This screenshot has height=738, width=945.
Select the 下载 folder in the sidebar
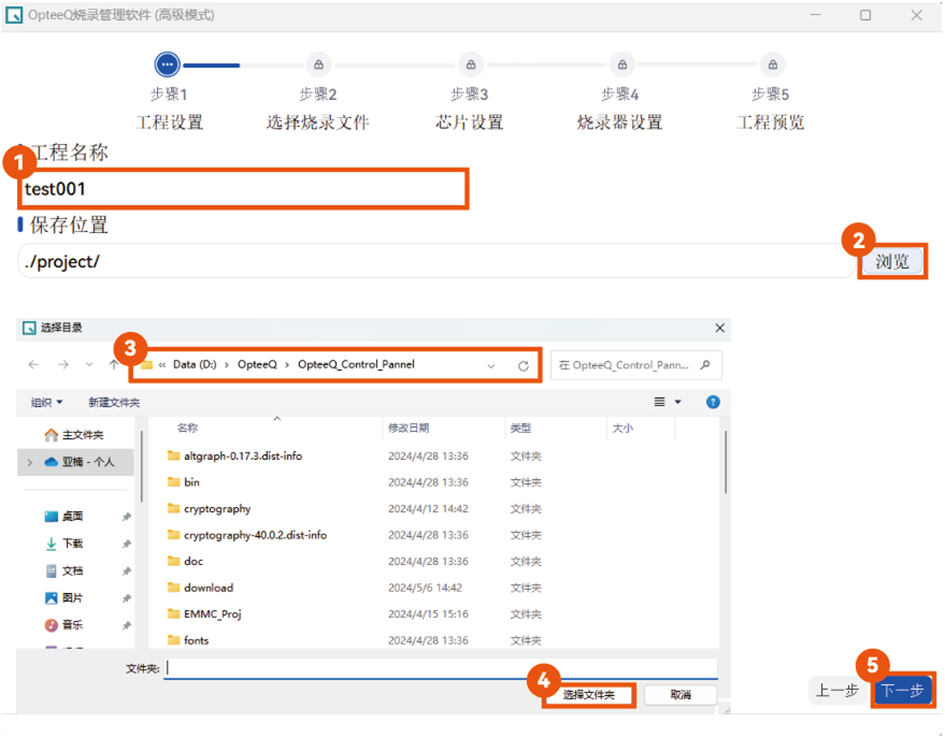[x=72, y=544]
